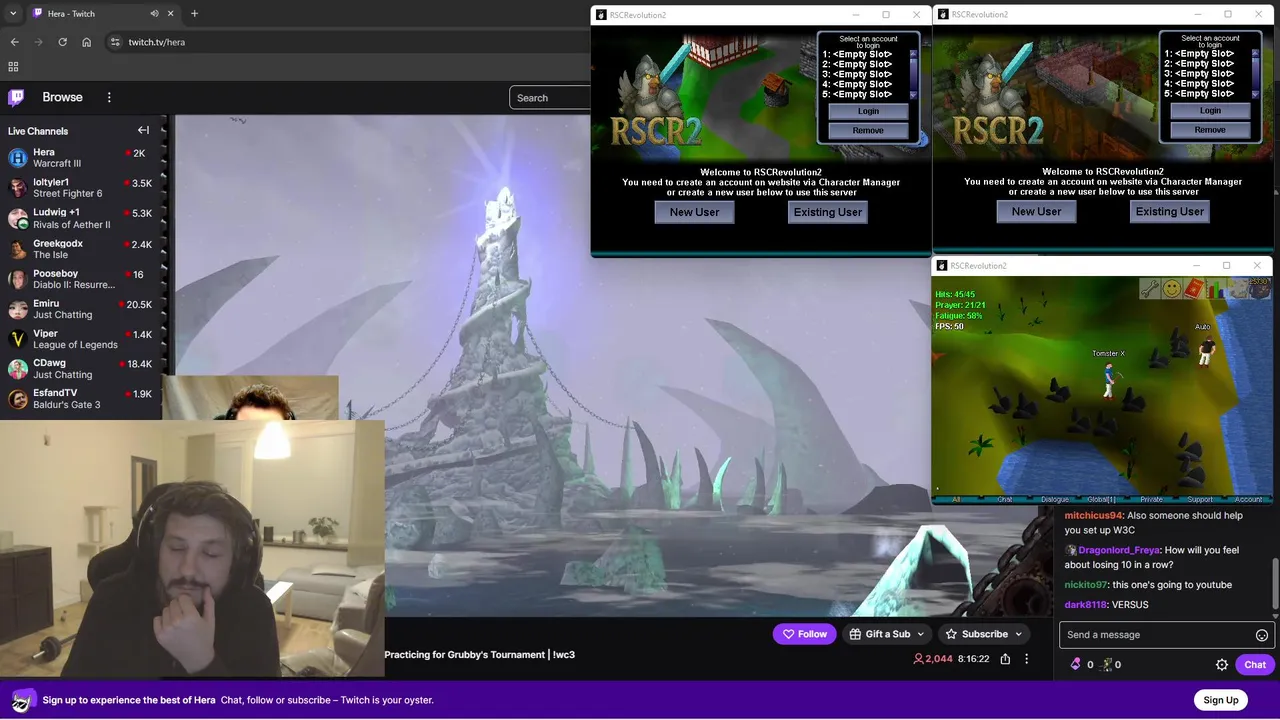Image resolution: width=1280 pixels, height=720 pixels.
Task: Switch to the Chat tab in game
Action: 1005,499
